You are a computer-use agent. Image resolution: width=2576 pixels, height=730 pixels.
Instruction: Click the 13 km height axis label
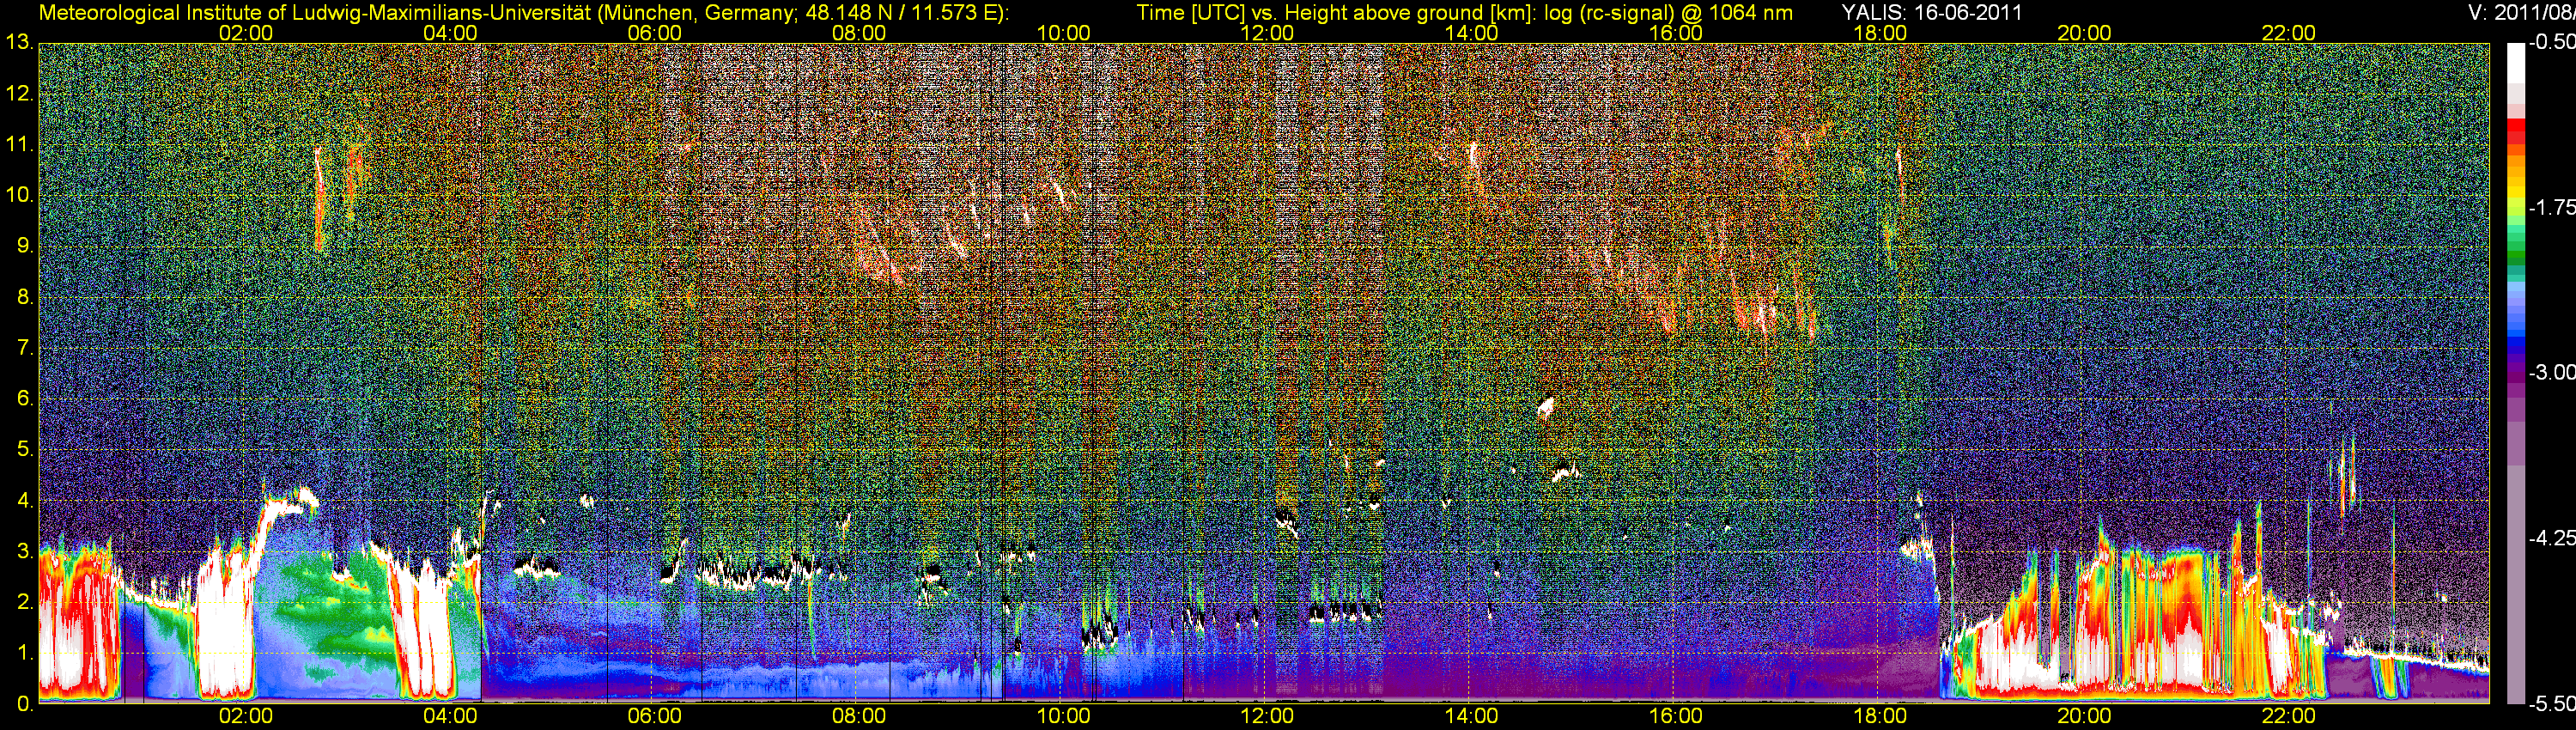point(19,43)
